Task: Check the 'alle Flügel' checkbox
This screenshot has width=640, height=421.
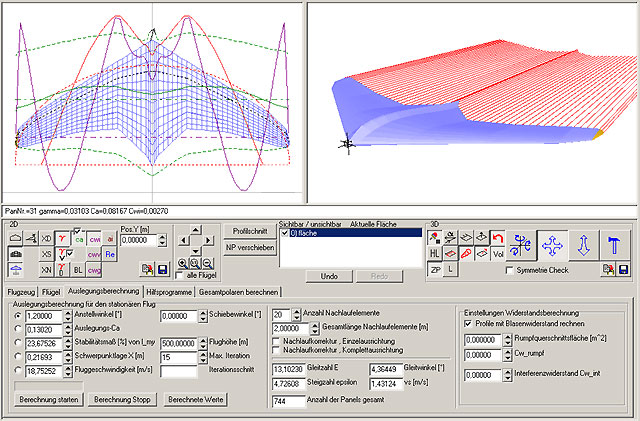Action: point(180,276)
